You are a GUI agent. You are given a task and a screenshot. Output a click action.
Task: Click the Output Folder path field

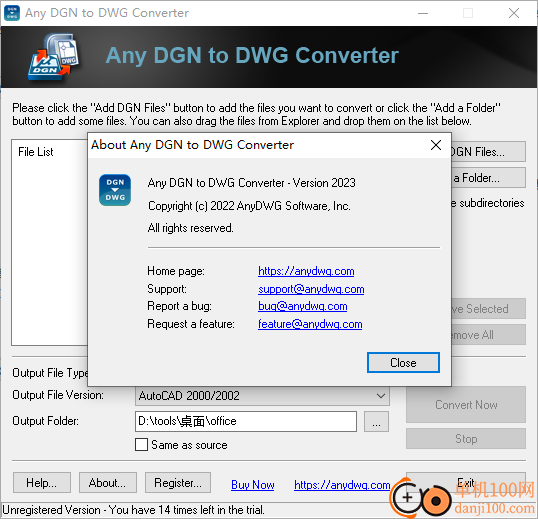[246, 421]
